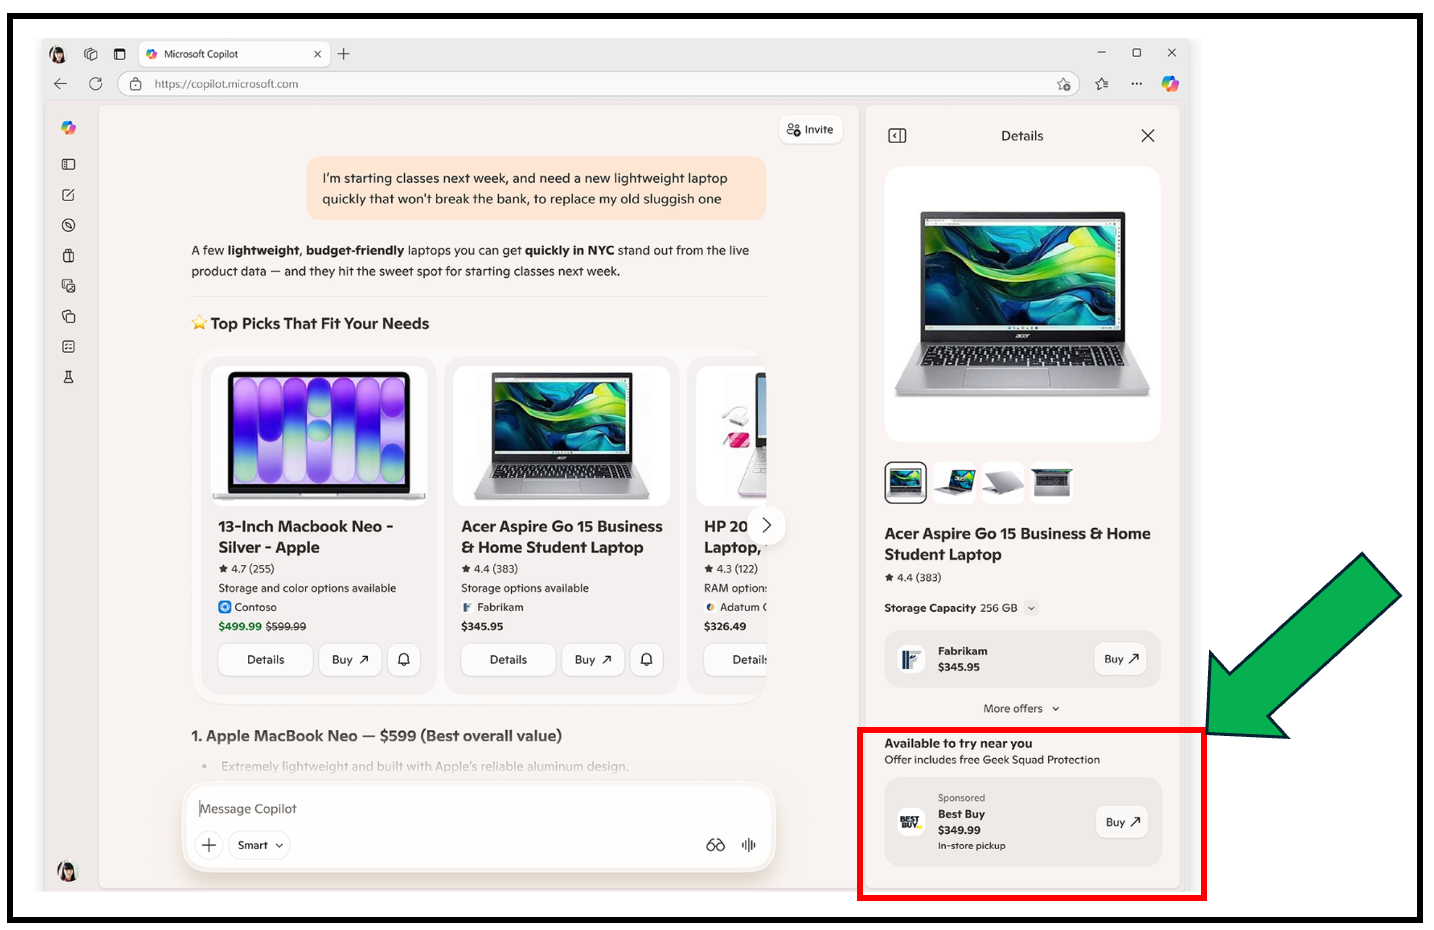Open Details on the Acer Aspire Go 15 card
1434x930 pixels.
[508, 660]
